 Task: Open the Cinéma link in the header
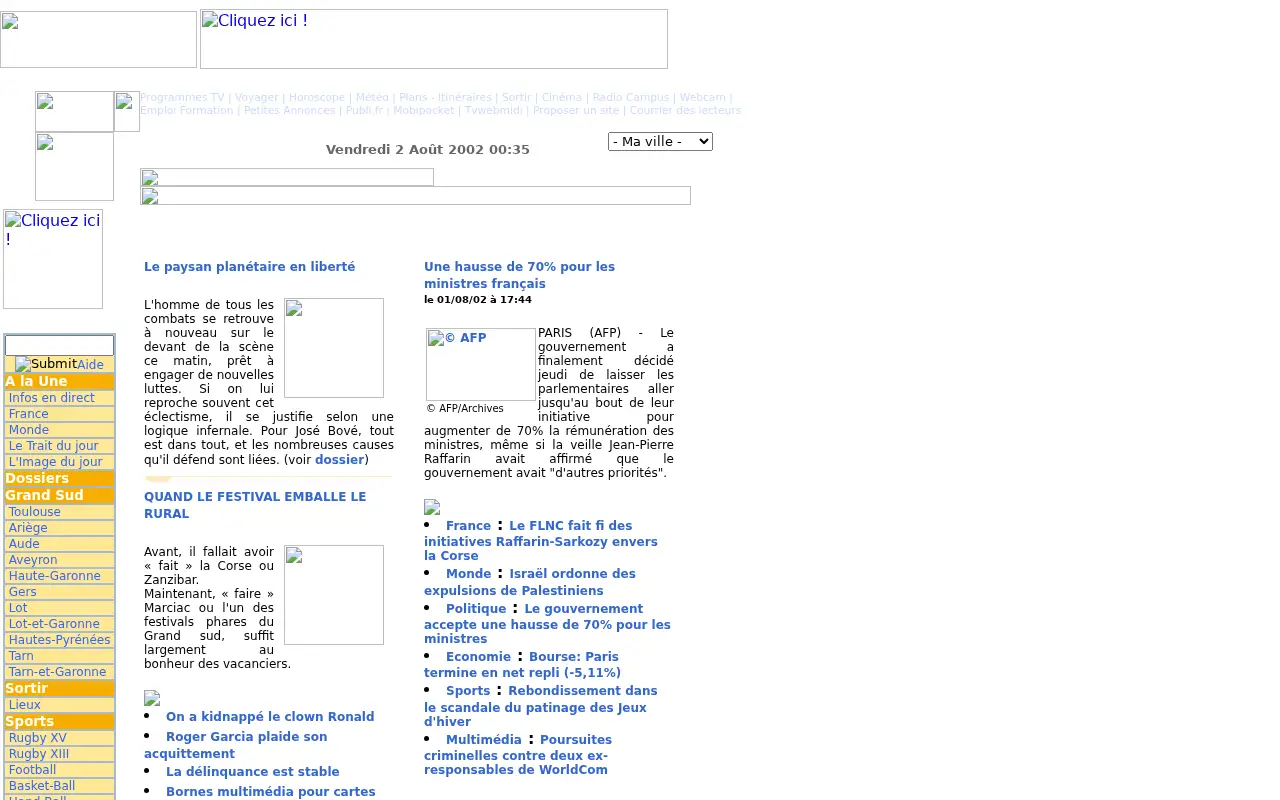561,98
